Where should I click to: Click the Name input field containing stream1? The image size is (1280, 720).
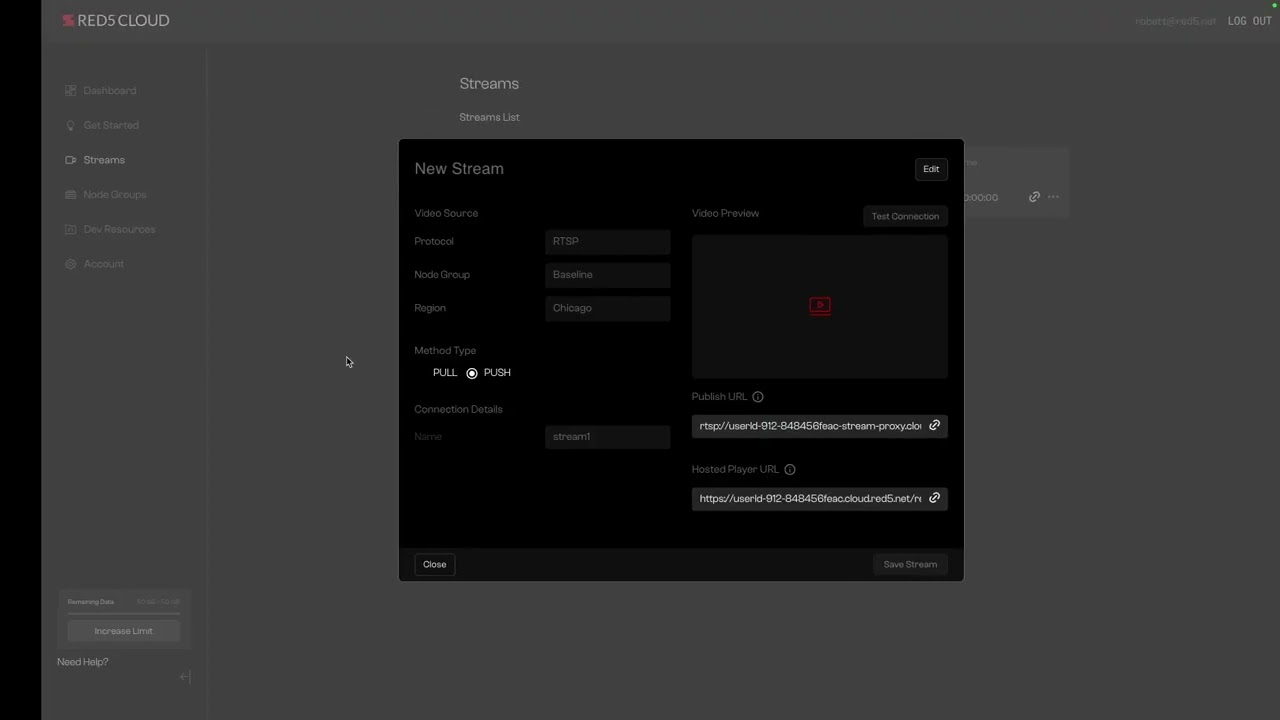click(x=608, y=437)
